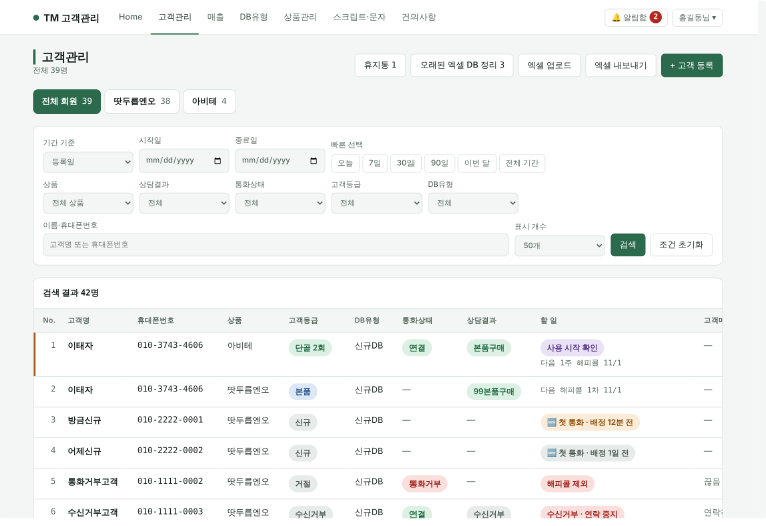This screenshot has height=526, width=766.
Task: Select the 전체 기간 quick period button
Action: 522,163
